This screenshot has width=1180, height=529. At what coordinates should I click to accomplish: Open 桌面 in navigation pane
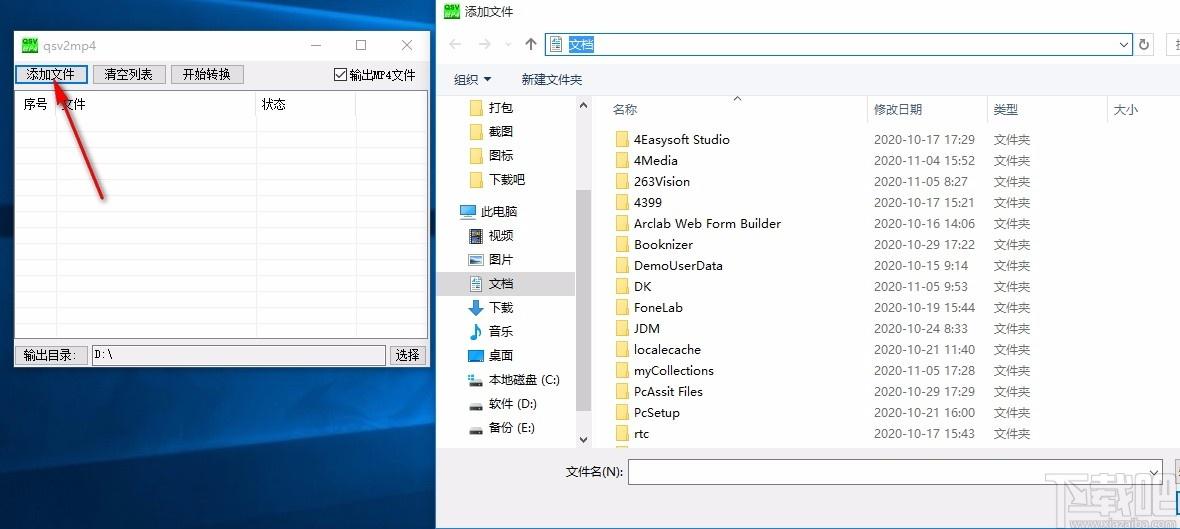click(x=491, y=355)
